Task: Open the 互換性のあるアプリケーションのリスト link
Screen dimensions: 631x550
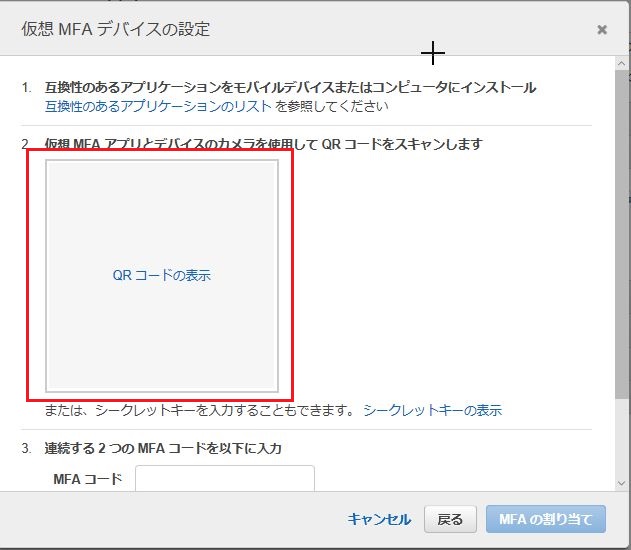Action: tap(158, 106)
